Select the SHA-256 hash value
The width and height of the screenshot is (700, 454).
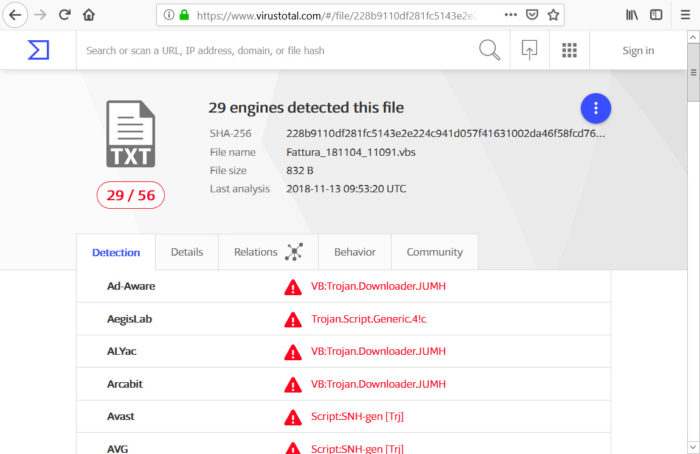pyautogui.click(x=446, y=133)
